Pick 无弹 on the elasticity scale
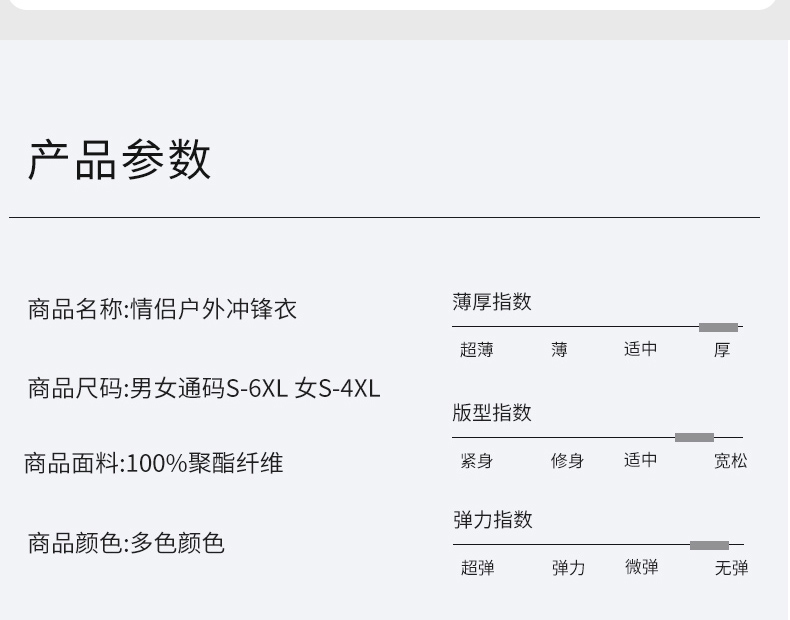Image resolution: width=790 pixels, height=620 pixels. [731, 568]
